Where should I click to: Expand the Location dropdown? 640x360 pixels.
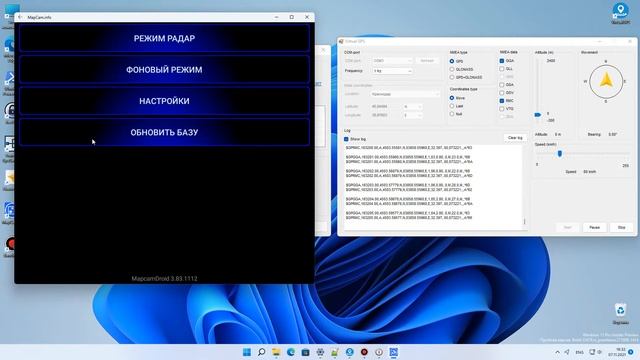coord(405,94)
